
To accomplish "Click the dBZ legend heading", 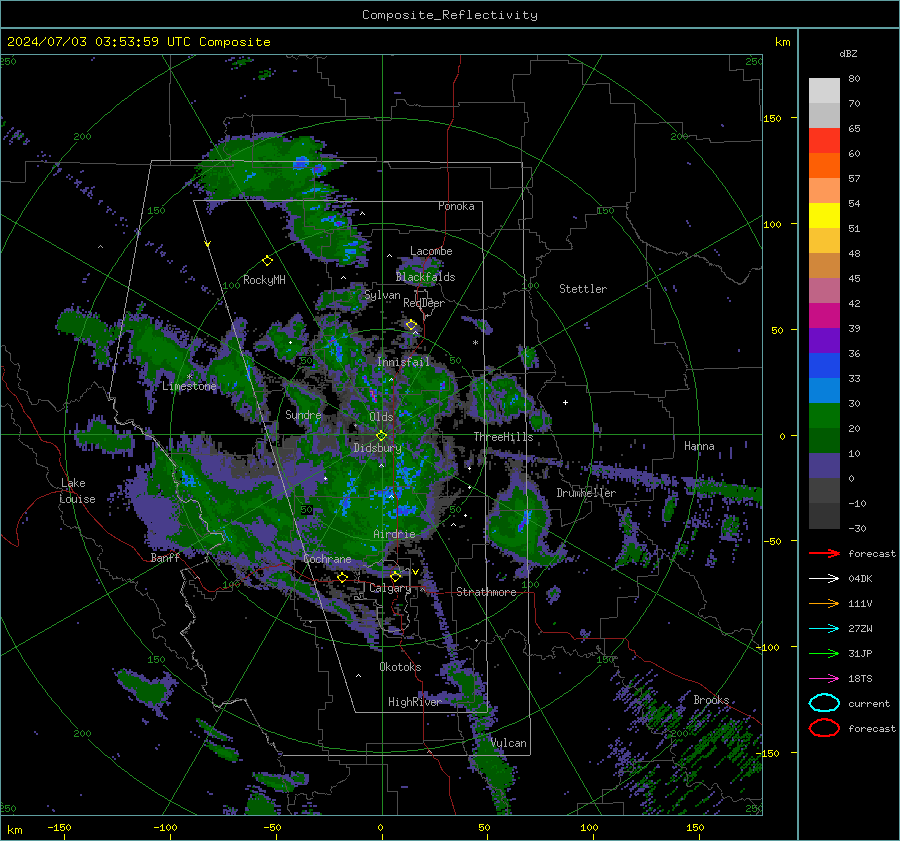I will click(x=848, y=54).
